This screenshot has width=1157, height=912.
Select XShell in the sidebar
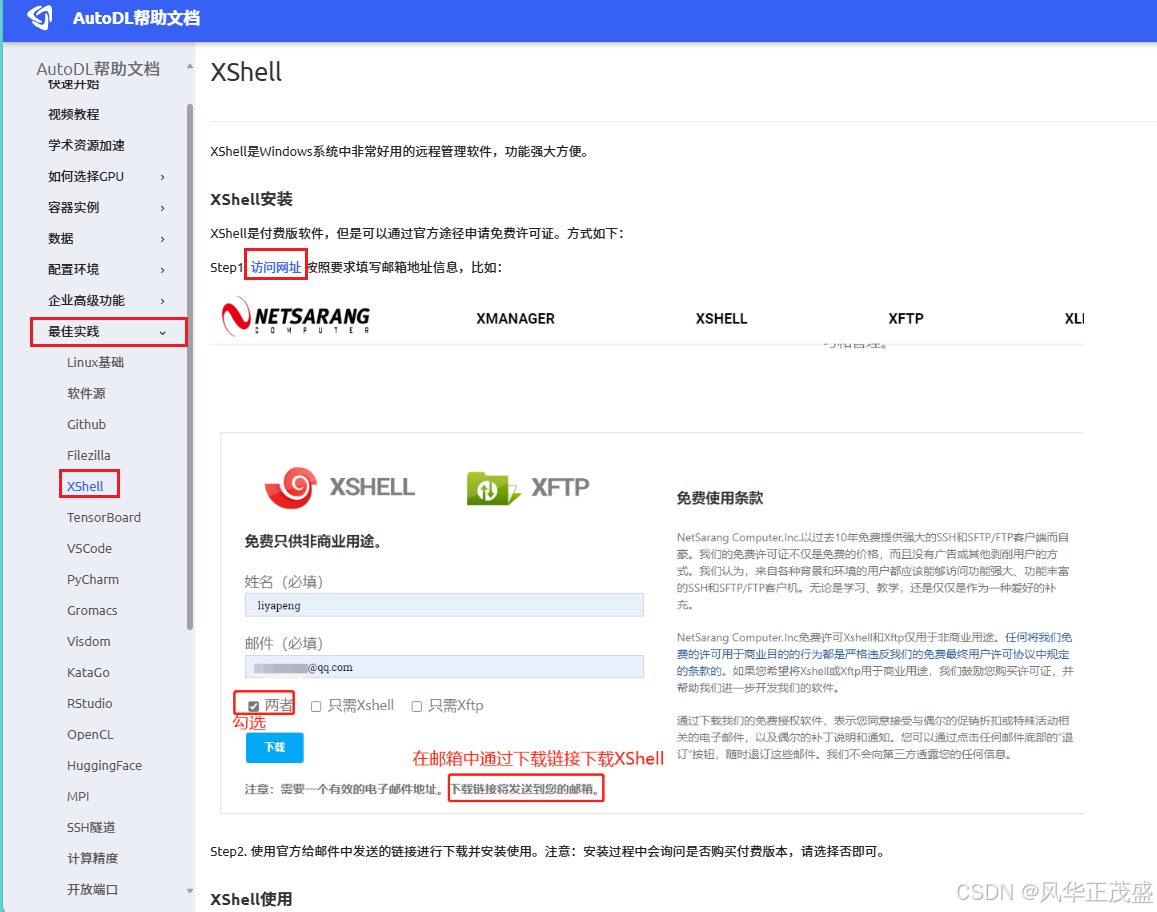coord(87,486)
